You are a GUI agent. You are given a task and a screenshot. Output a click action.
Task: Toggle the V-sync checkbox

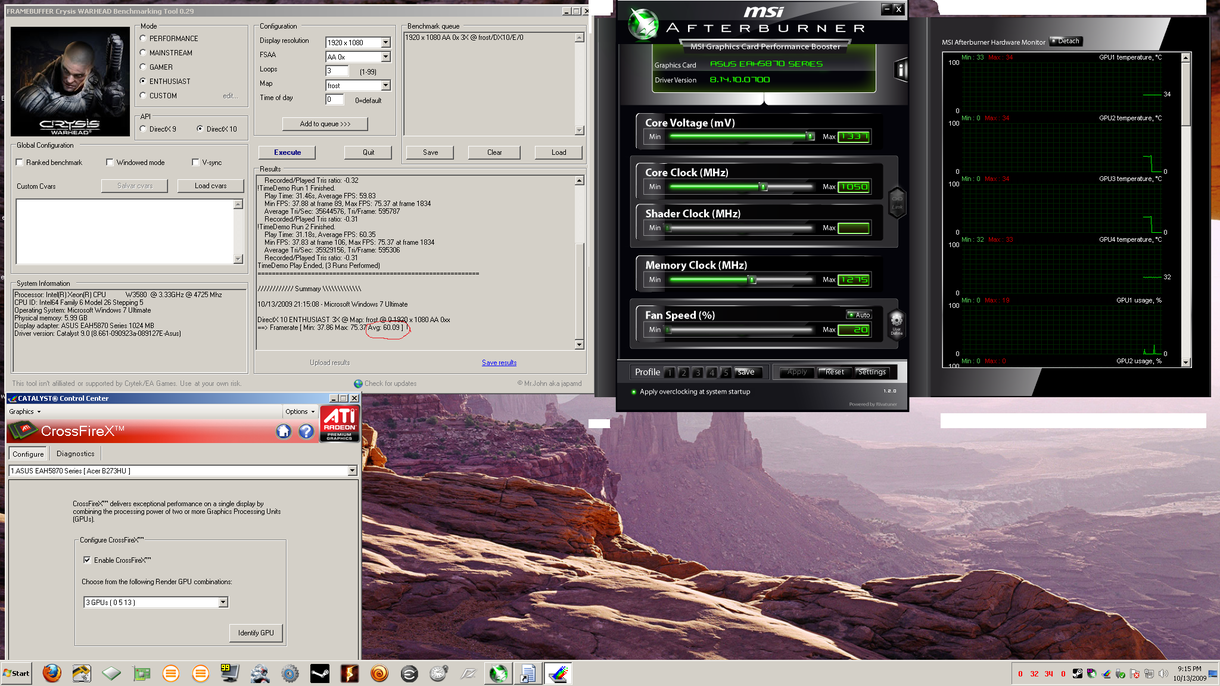[x=195, y=162]
